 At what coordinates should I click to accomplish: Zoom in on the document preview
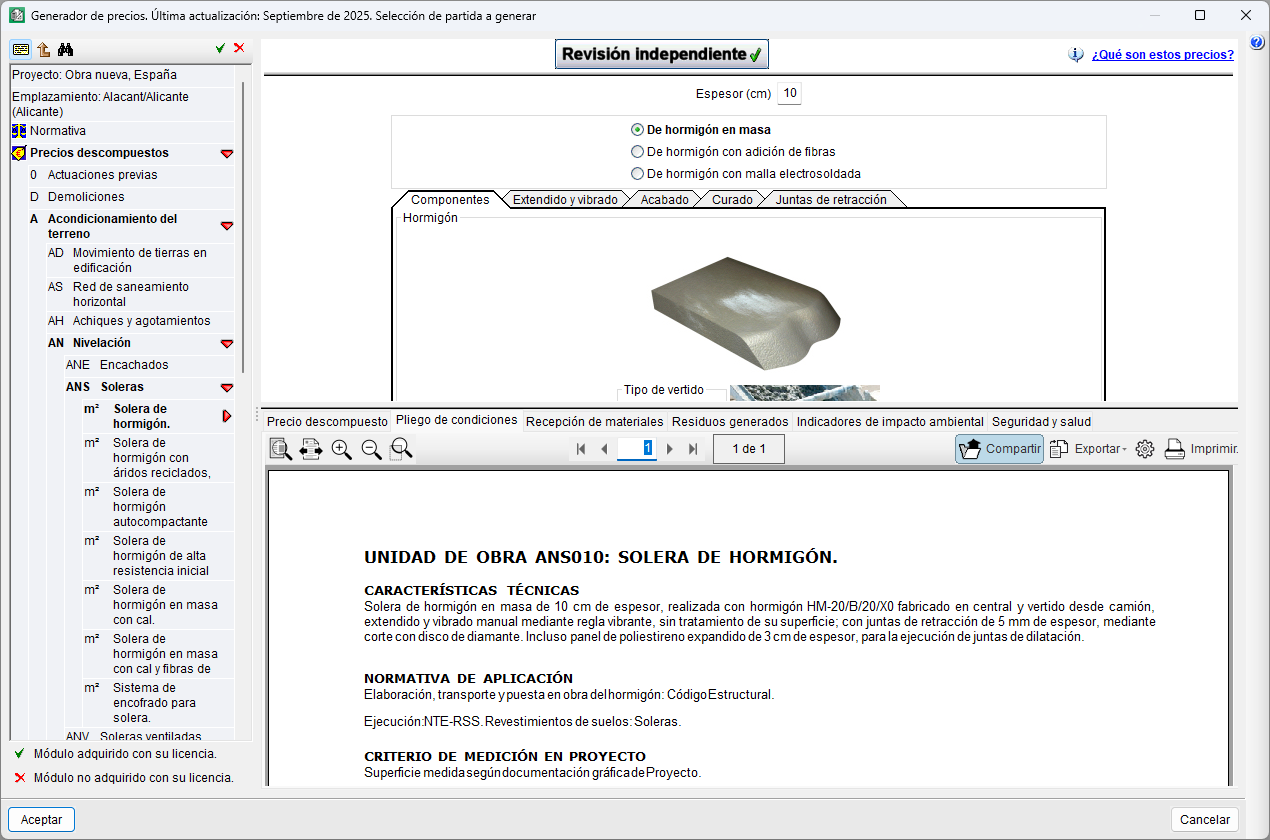(x=341, y=449)
